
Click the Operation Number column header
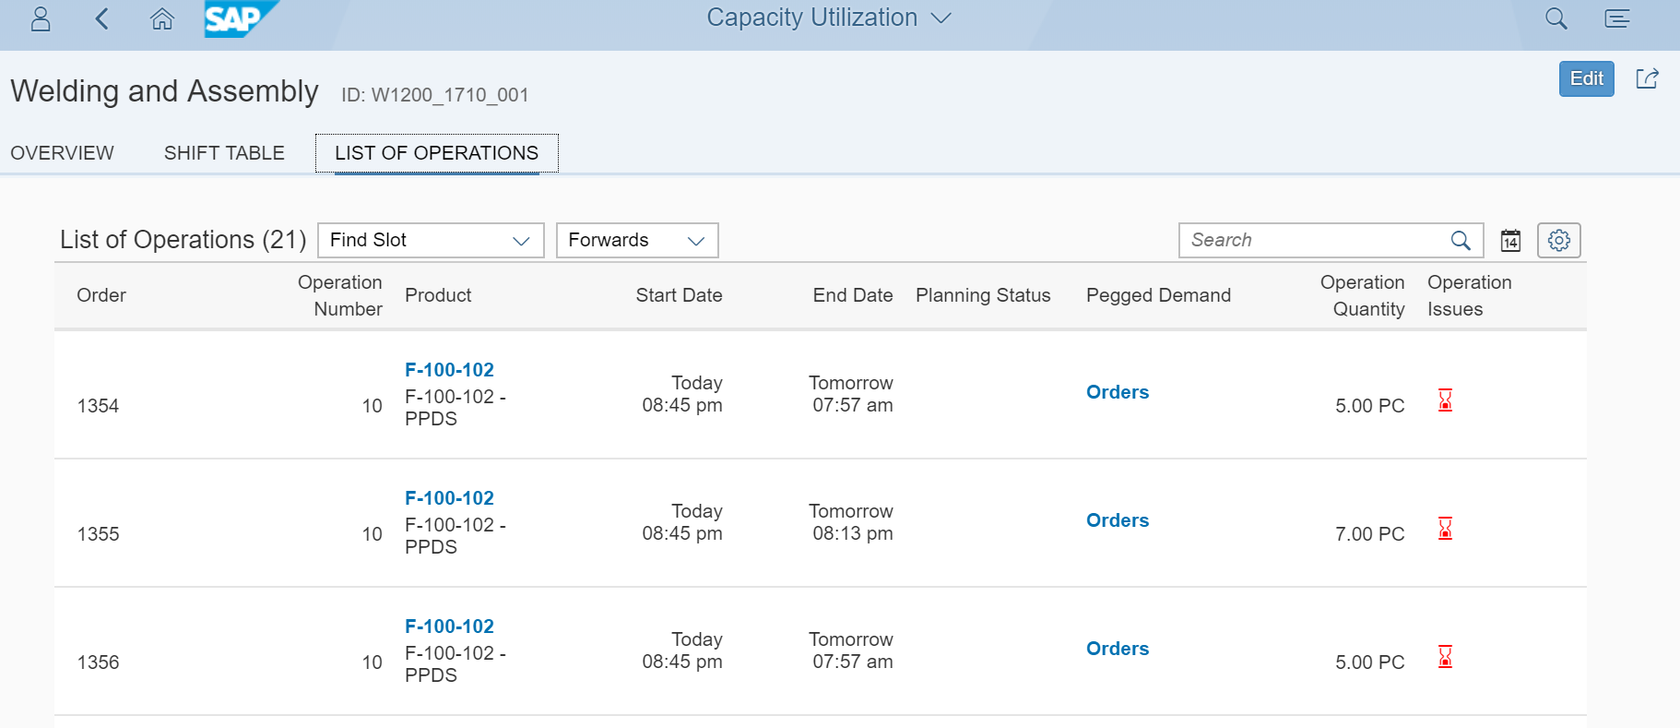point(340,296)
